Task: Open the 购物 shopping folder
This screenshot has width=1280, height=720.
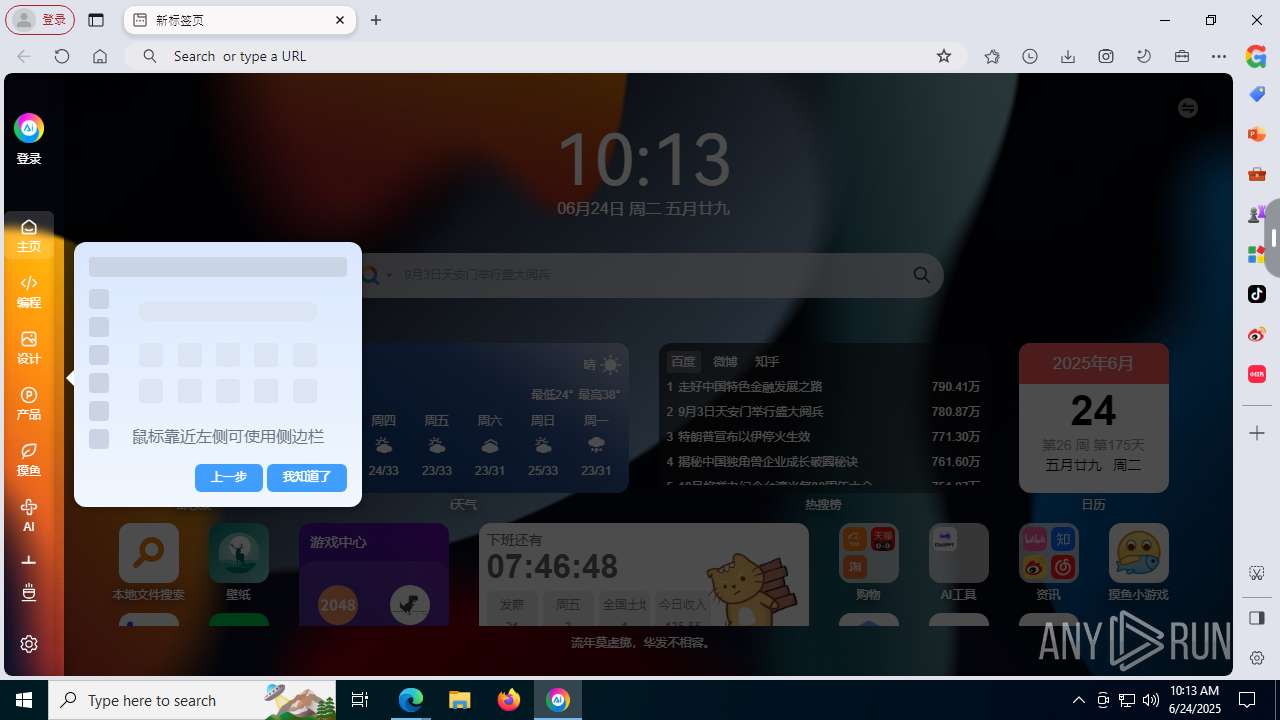Action: tap(869, 553)
